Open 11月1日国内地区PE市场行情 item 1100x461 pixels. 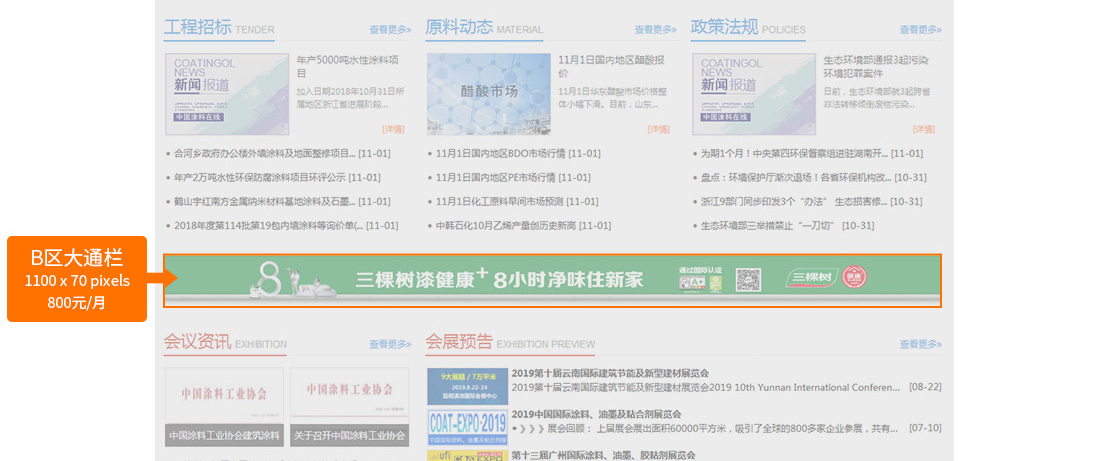pos(513,178)
